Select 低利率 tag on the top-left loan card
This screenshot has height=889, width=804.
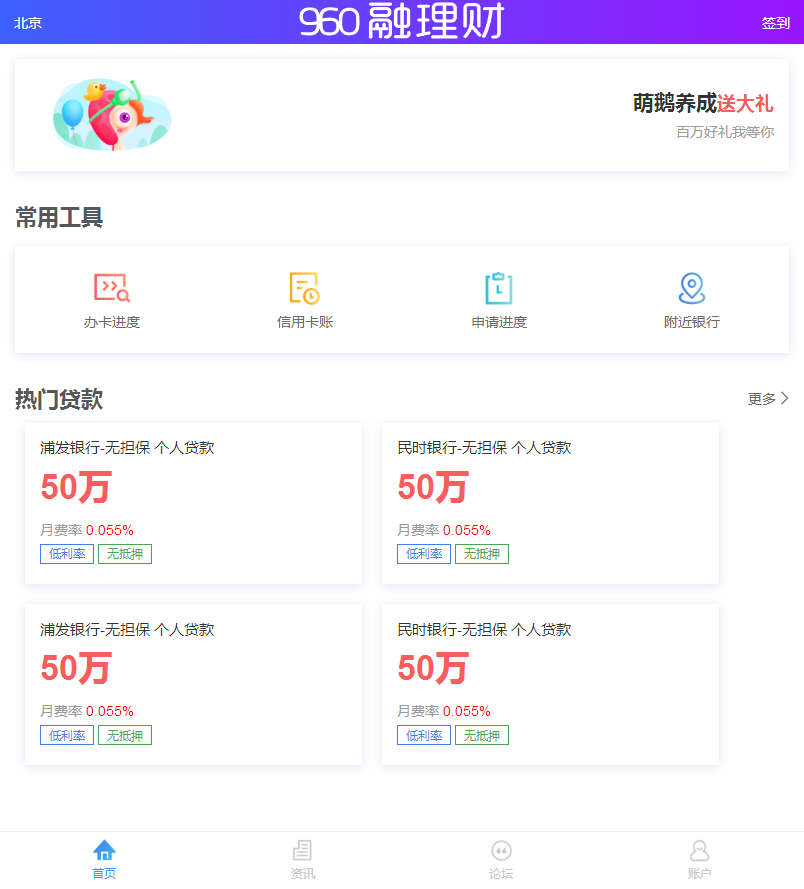click(67, 554)
